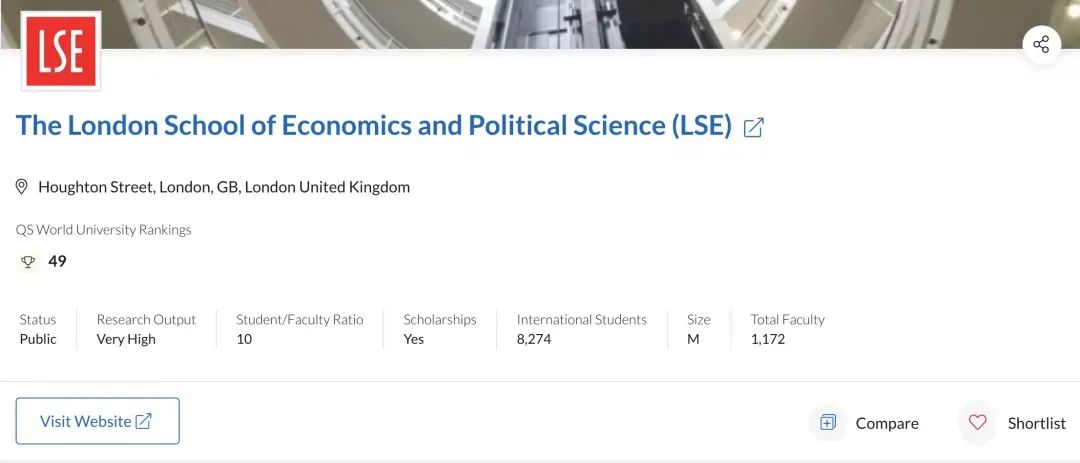This screenshot has width=1080, height=463.
Task: Click the location pin icon
Action: point(22,187)
